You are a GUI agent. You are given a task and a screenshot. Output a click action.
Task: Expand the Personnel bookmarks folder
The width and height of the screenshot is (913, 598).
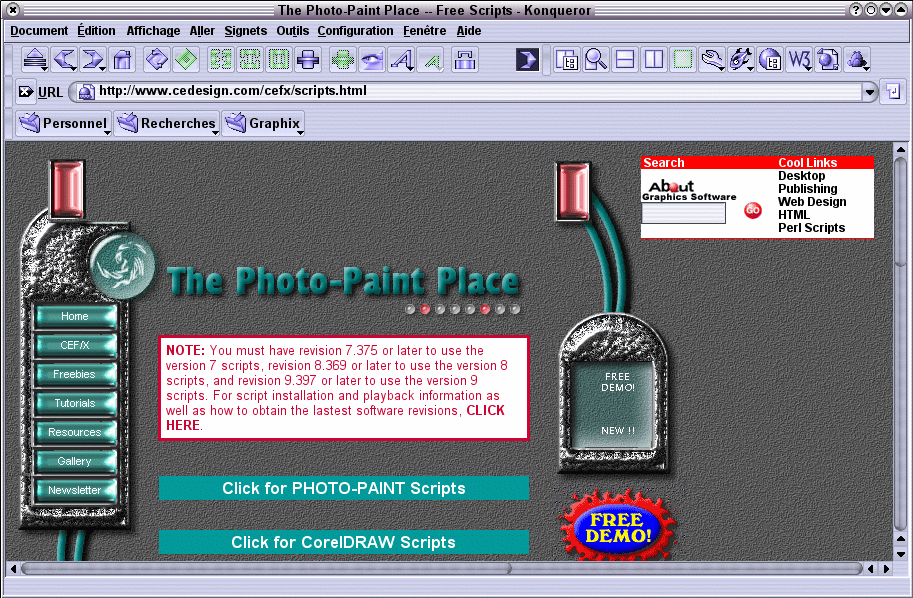coord(63,123)
